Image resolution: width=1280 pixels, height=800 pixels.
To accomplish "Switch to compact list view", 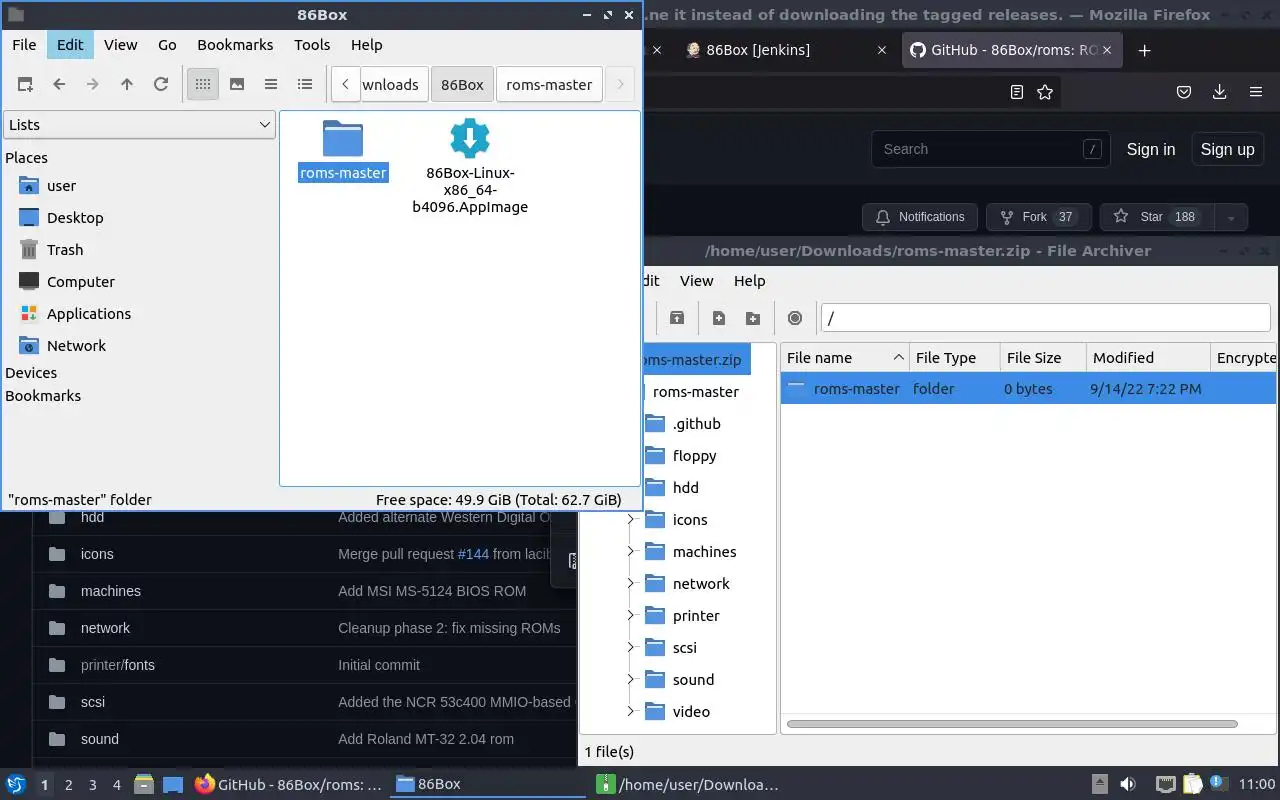I will coord(271,85).
